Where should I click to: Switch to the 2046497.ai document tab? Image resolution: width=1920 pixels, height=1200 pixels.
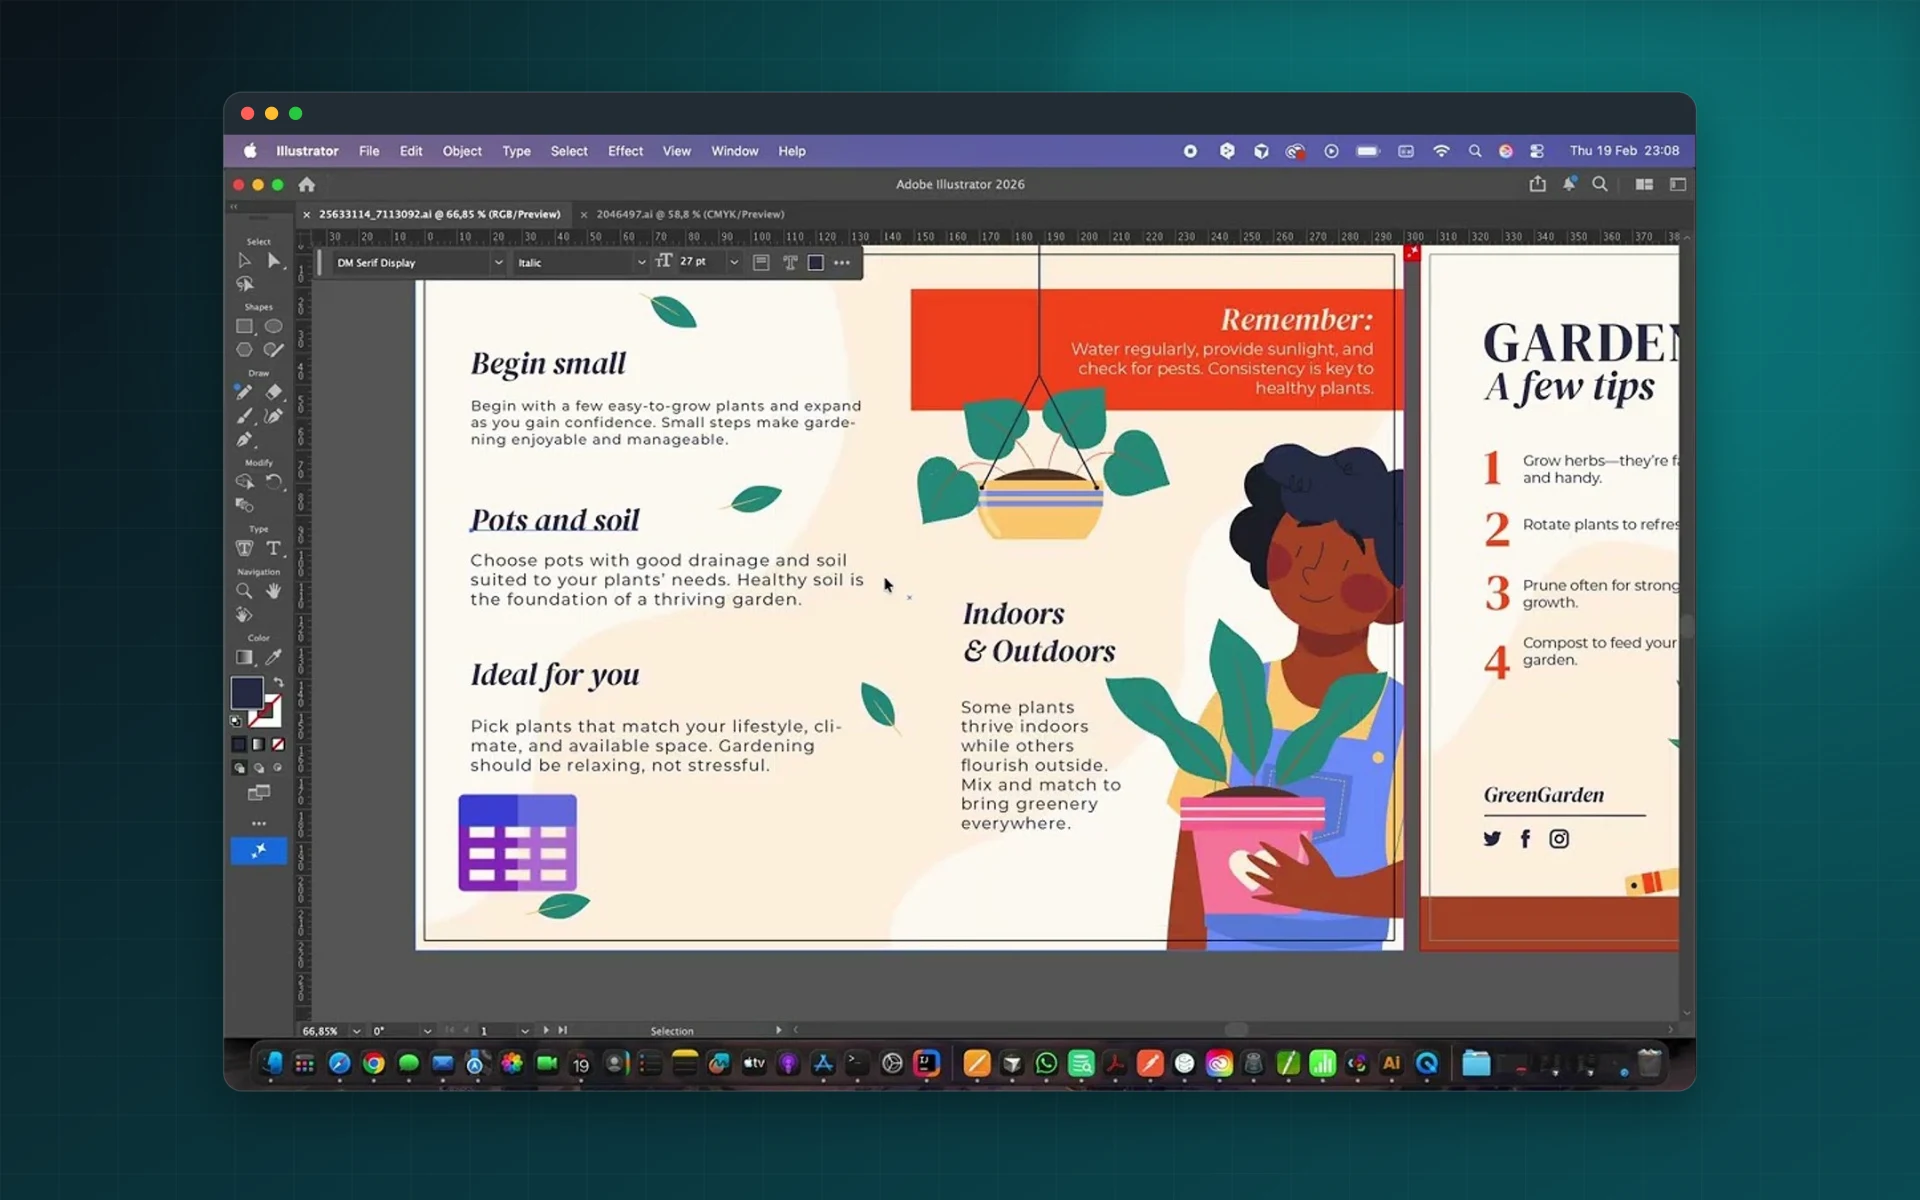click(x=690, y=214)
